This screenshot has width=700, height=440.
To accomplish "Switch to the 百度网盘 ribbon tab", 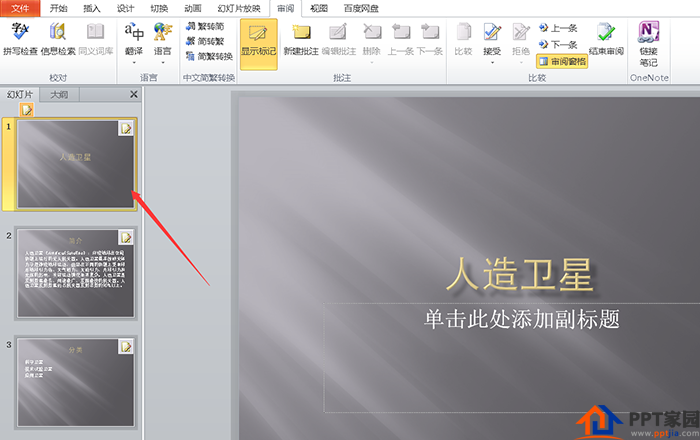I will (361, 8).
